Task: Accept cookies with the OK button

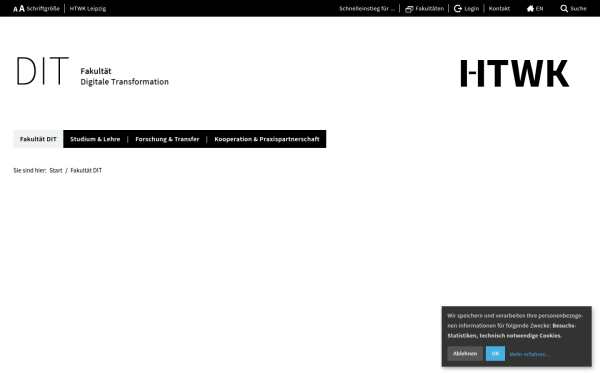Action: click(x=495, y=354)
